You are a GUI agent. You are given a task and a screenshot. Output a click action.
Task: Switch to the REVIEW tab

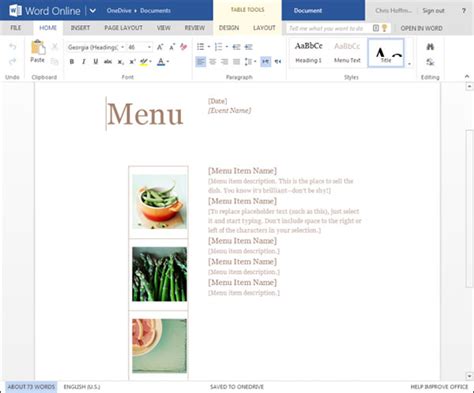[195, 28]
